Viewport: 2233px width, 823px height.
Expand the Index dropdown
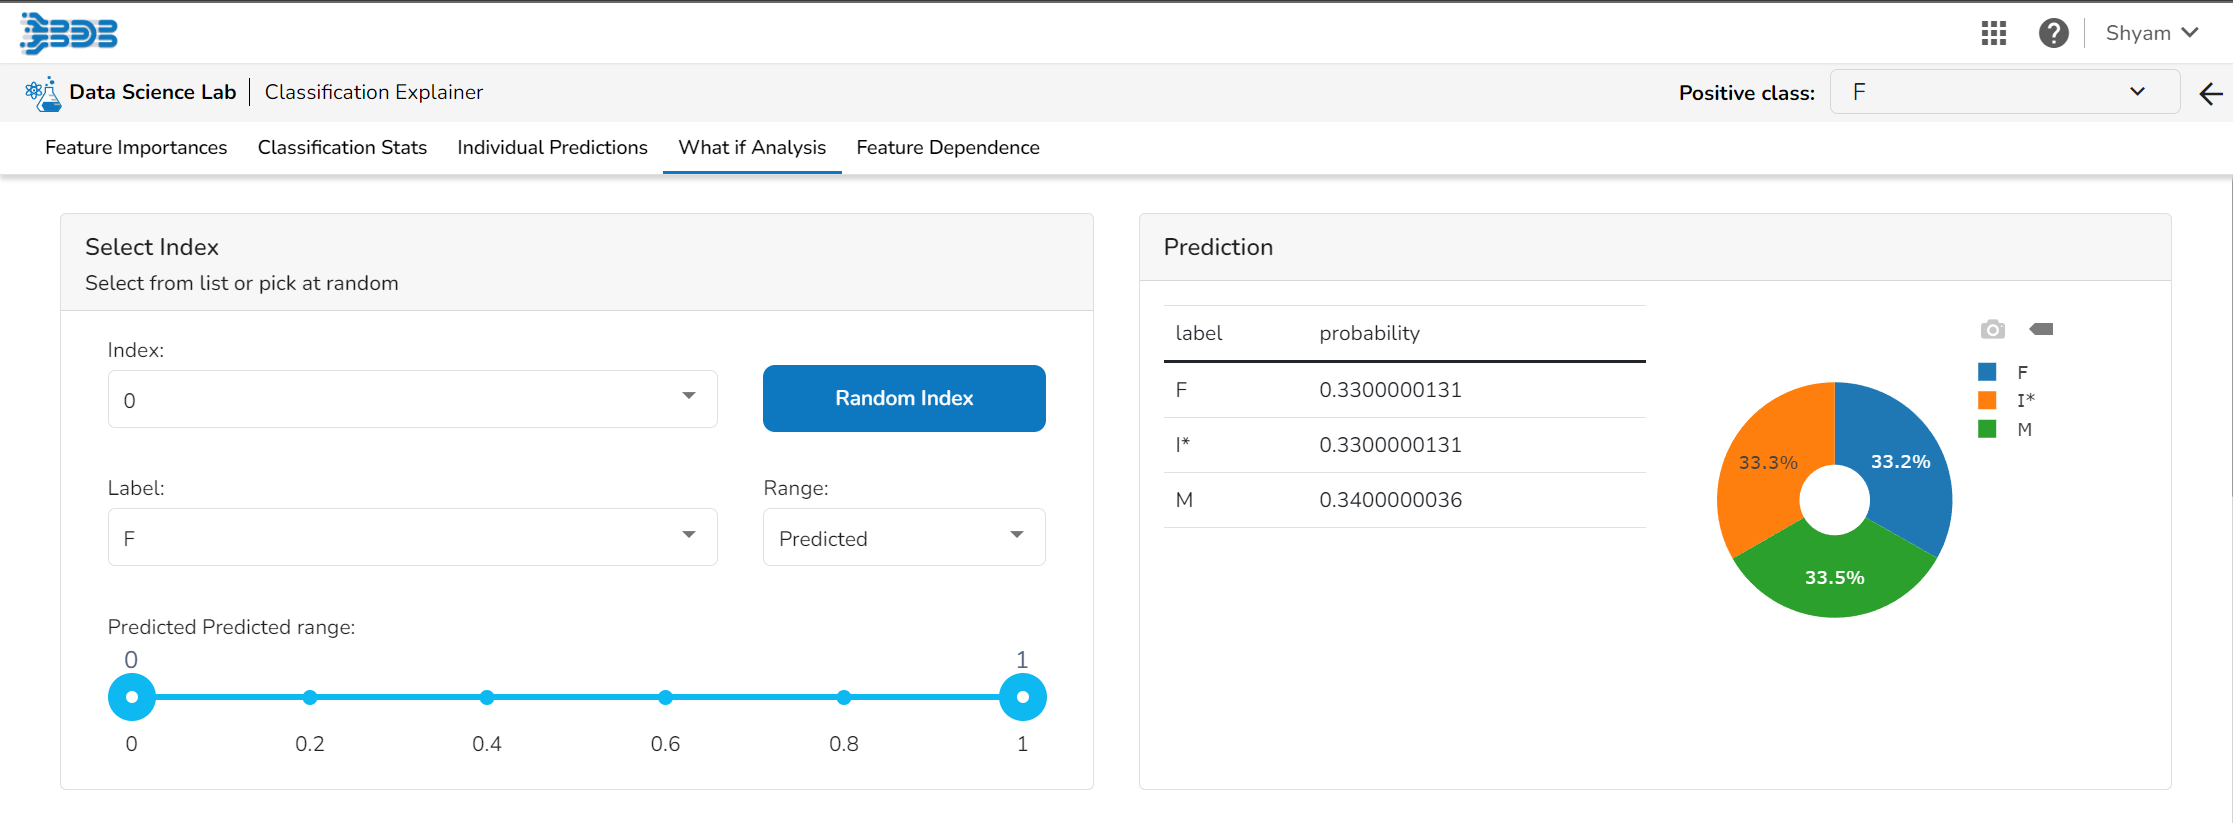point(412,399)
